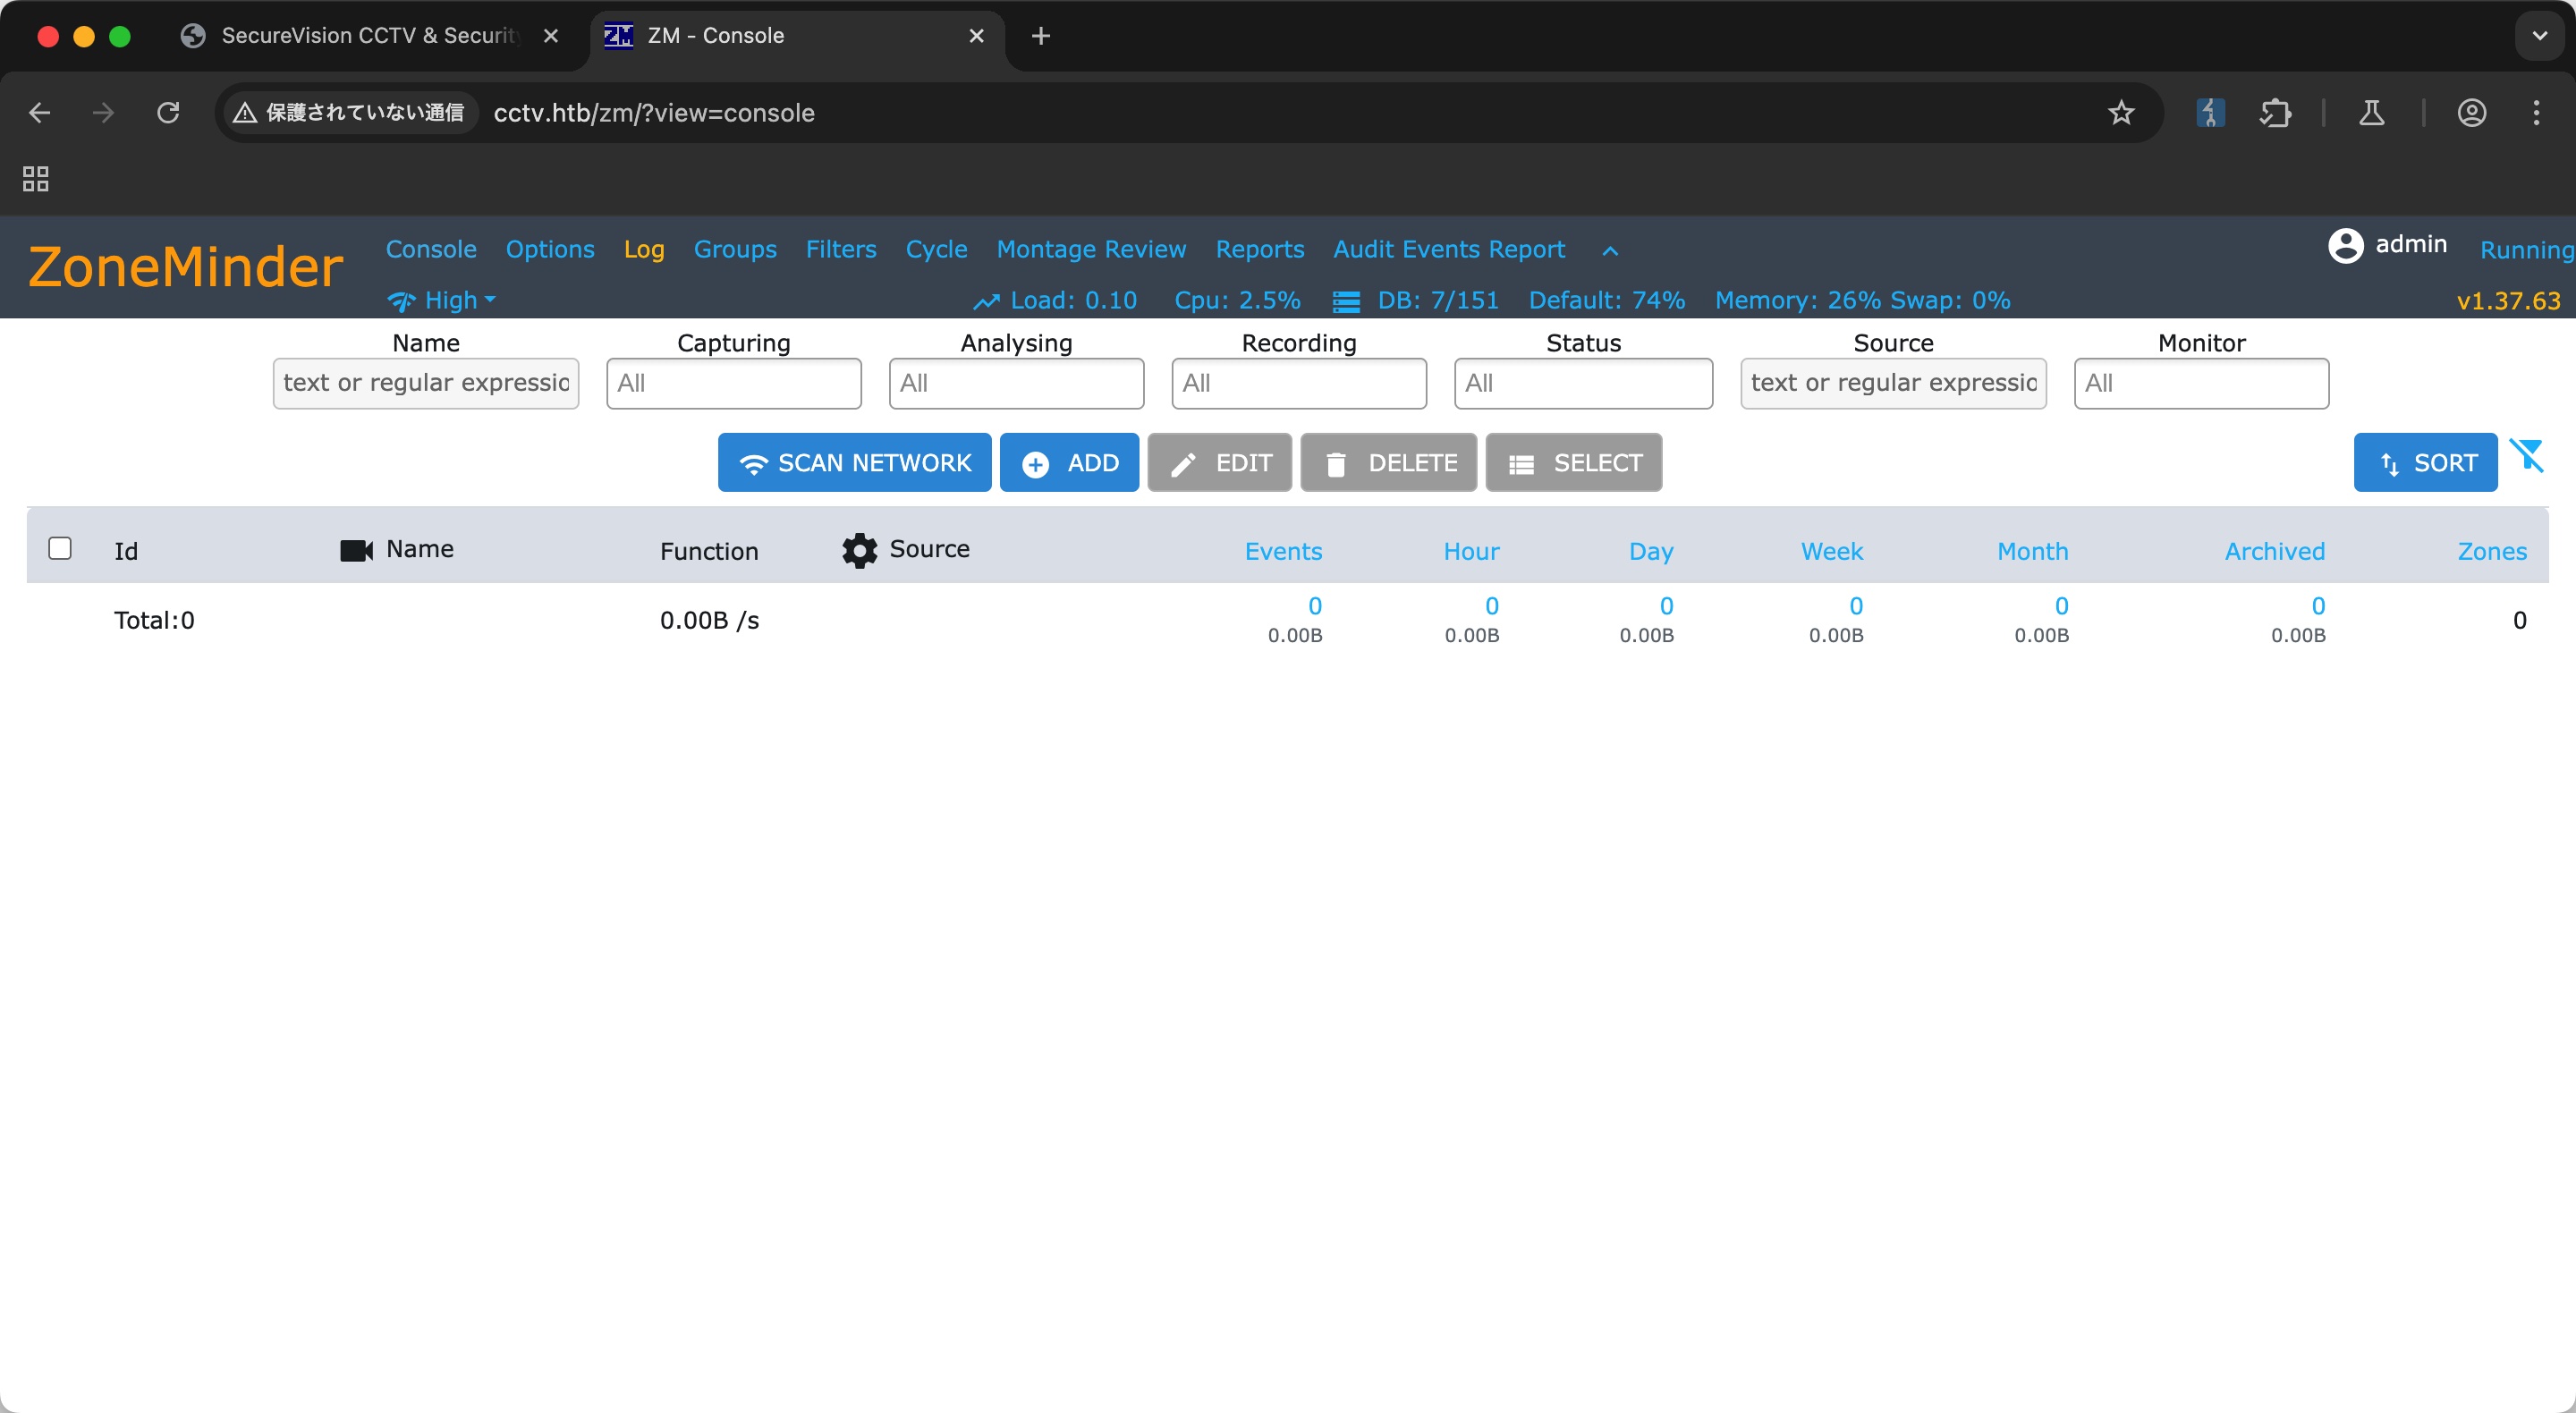Viewport: 2576px width, 1413px height.
Task: Open the Recording filter dropdown
Action: click(x=1299, y=383)
